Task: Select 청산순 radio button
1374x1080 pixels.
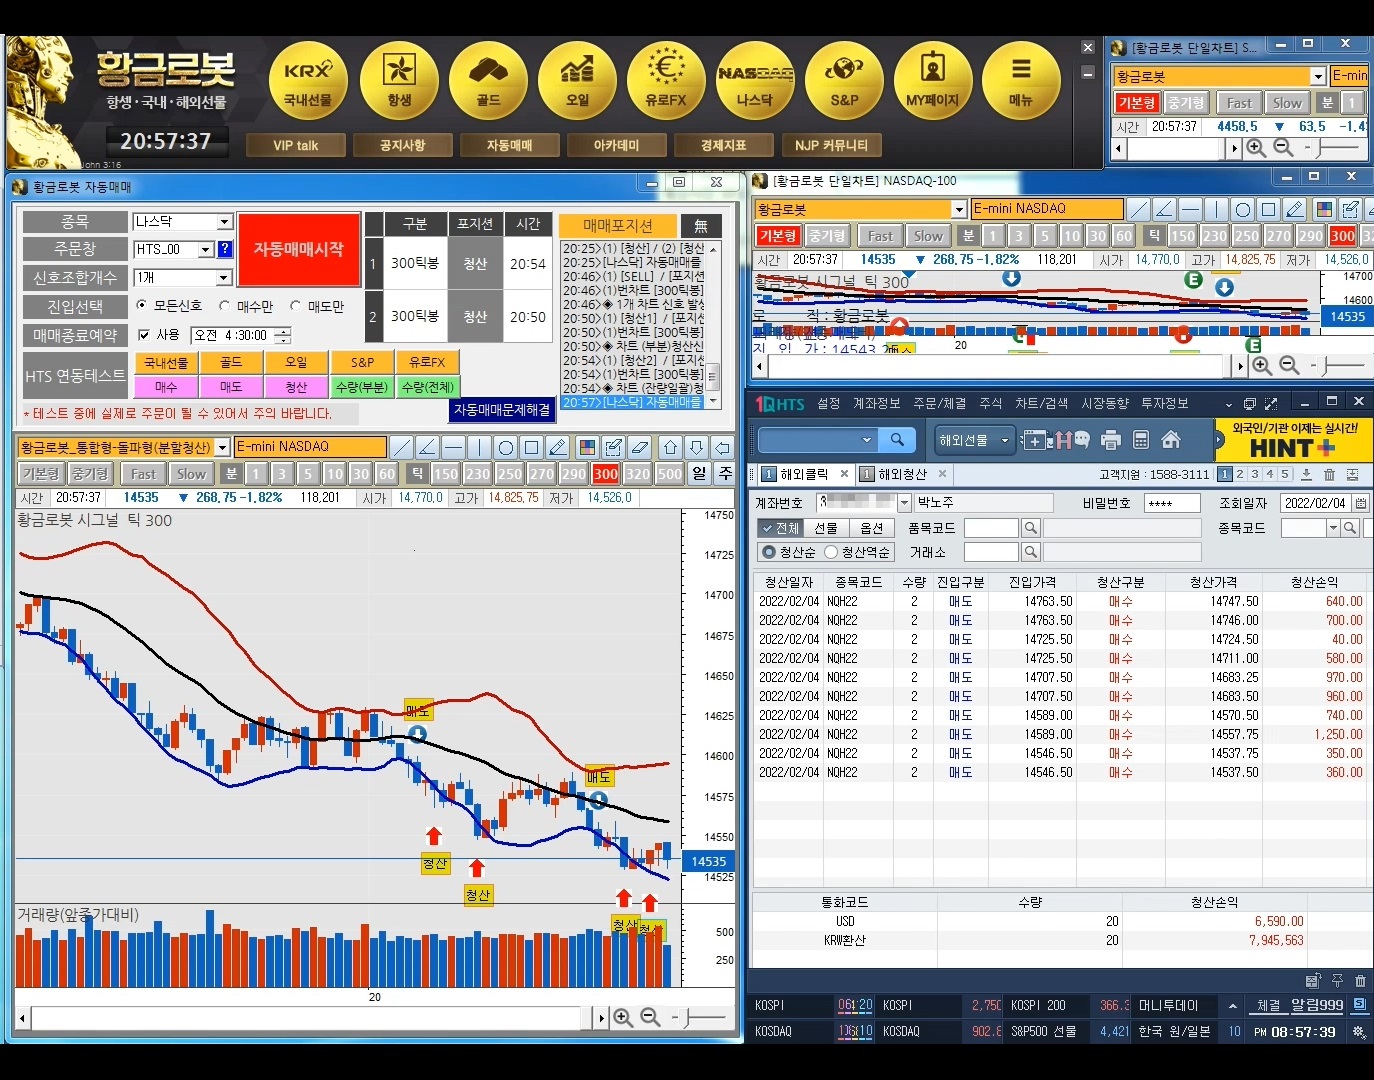Action: 769,552
